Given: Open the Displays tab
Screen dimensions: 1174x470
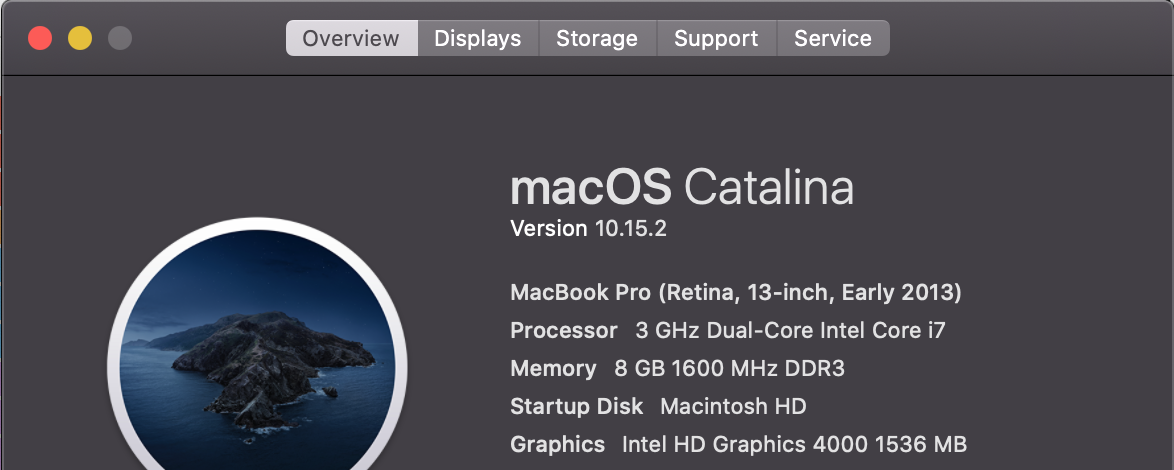Looking at the screenshot, I should tap(478, 38).
